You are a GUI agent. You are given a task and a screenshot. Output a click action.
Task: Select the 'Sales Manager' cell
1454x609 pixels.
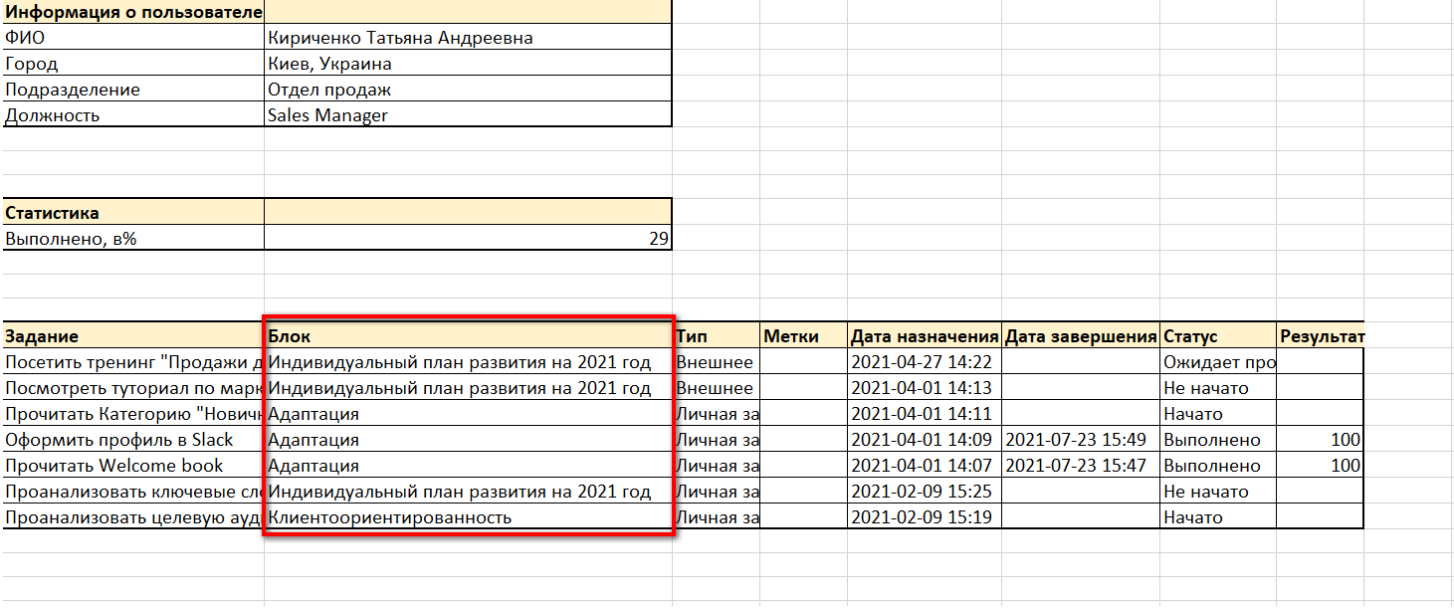point(468,114)
